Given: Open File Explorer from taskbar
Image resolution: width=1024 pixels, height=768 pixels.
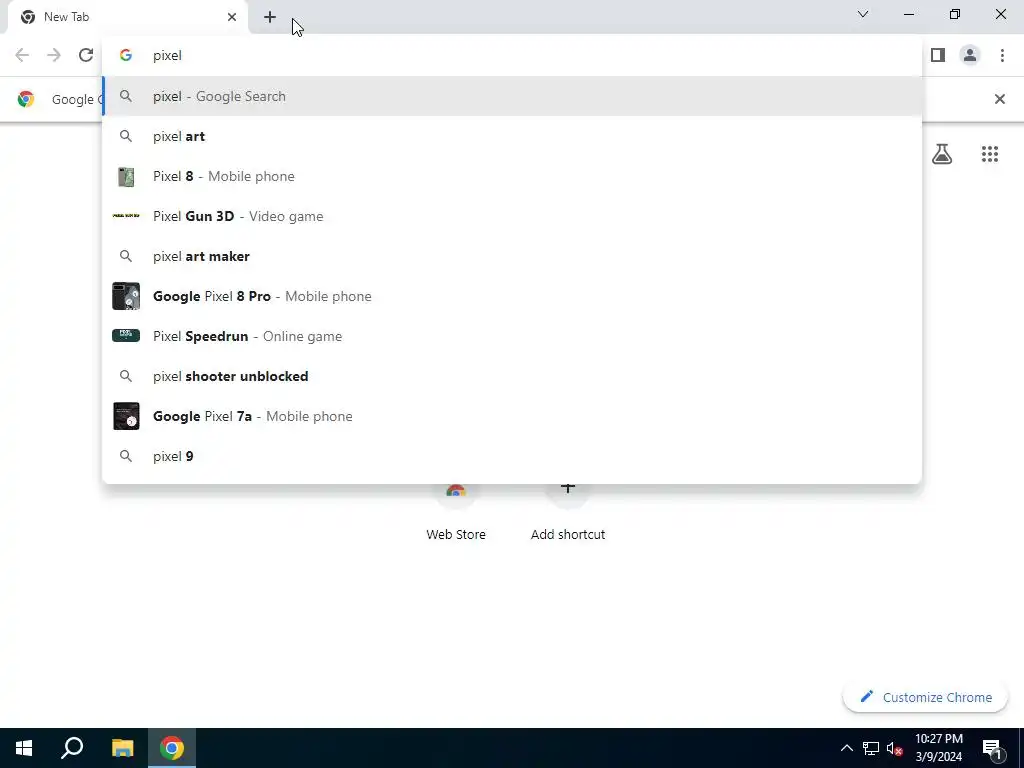Looking at the screenshot, I should (x=122, y=748).
